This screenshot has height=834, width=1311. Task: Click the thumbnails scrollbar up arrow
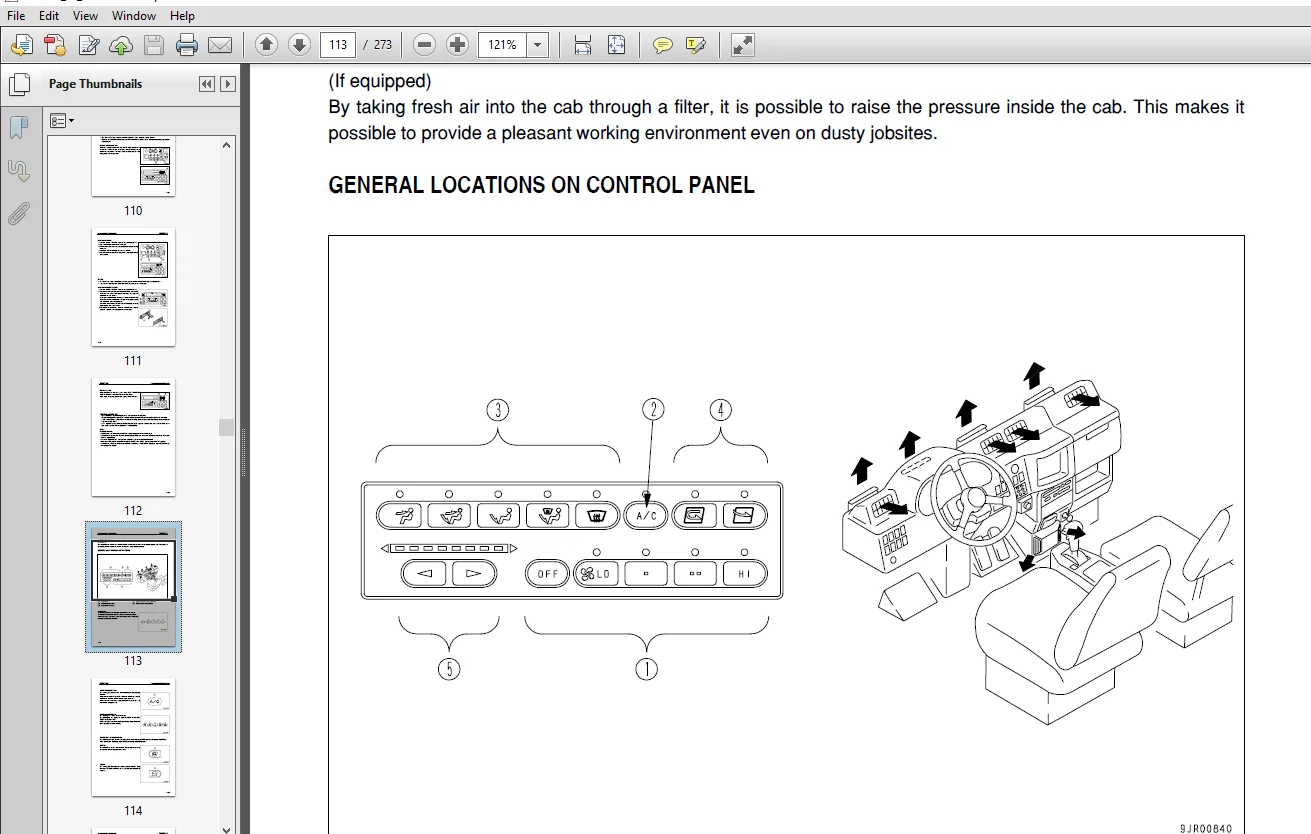tap(227, 145)
